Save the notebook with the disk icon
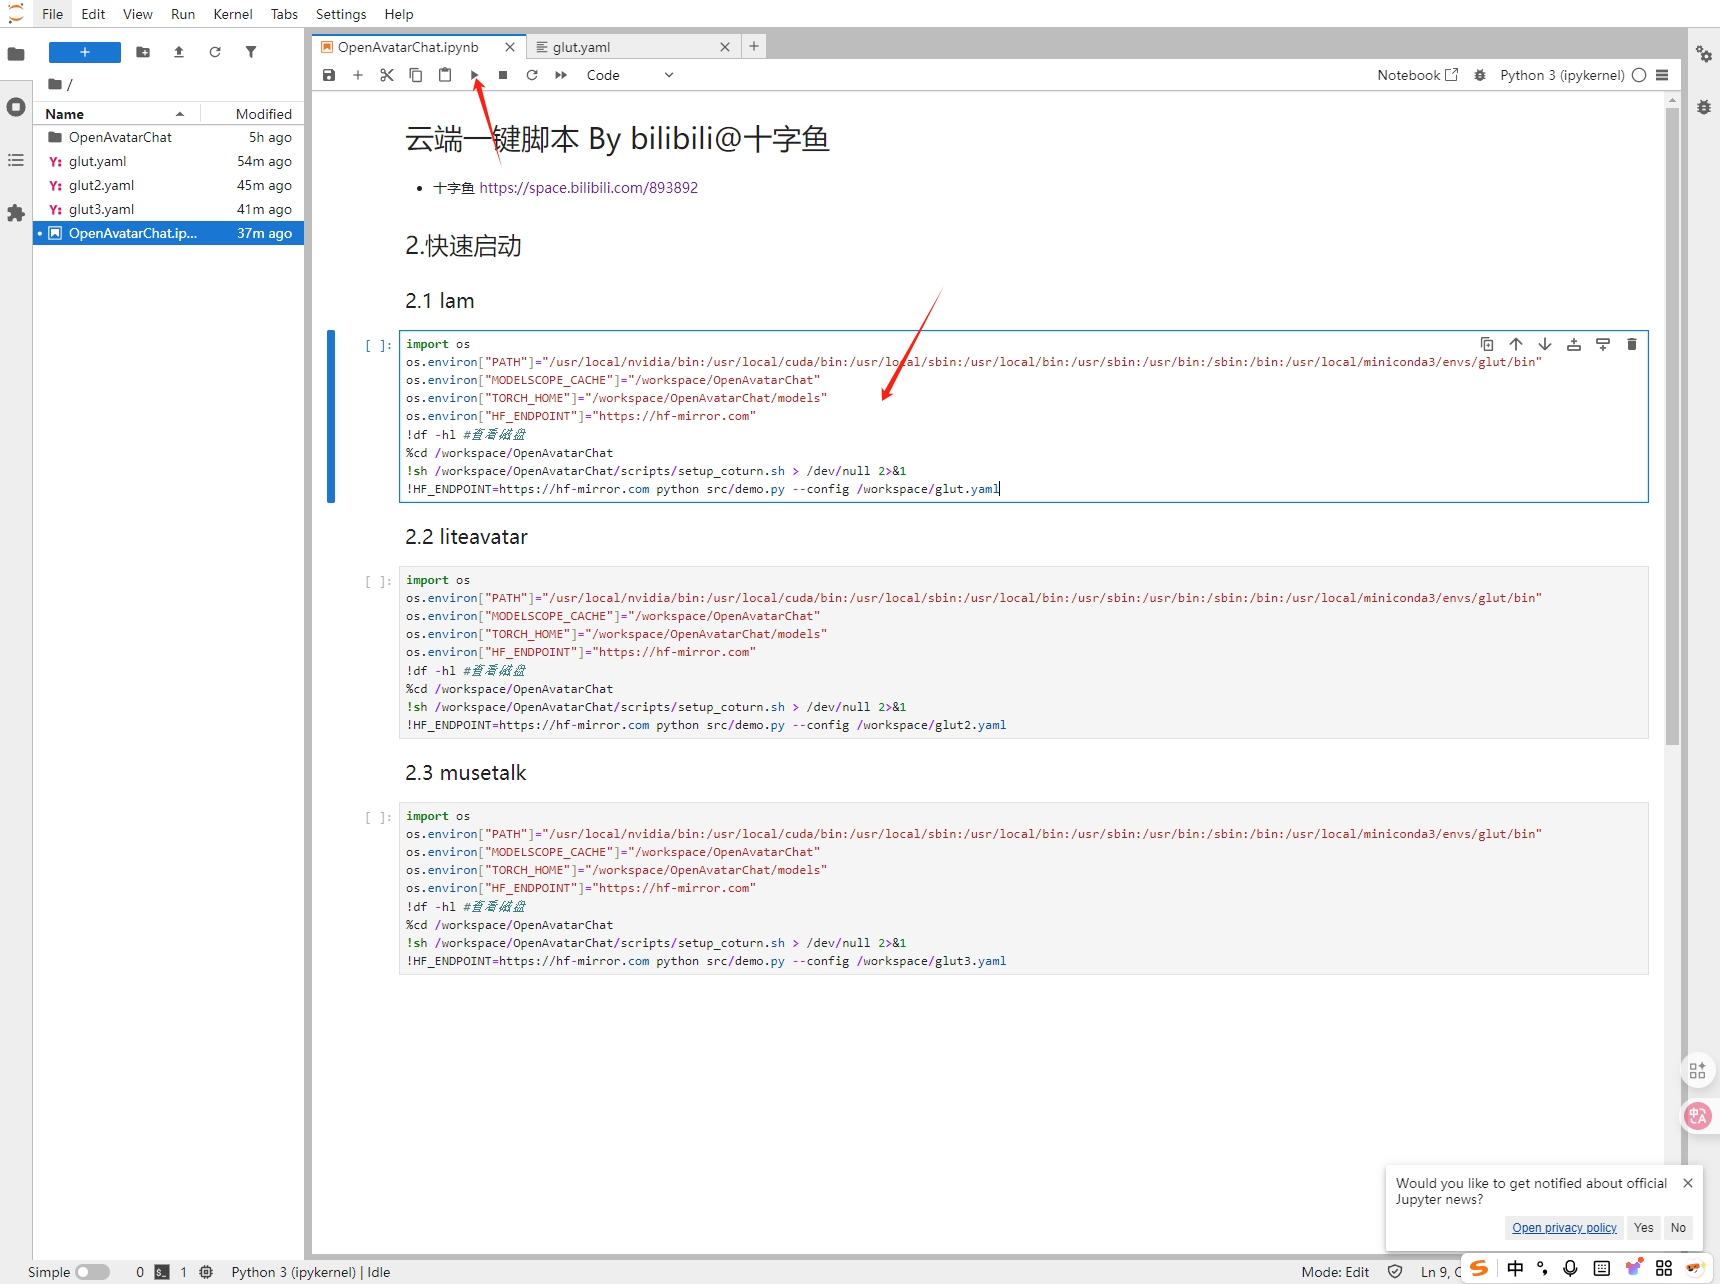 [329, 75]
